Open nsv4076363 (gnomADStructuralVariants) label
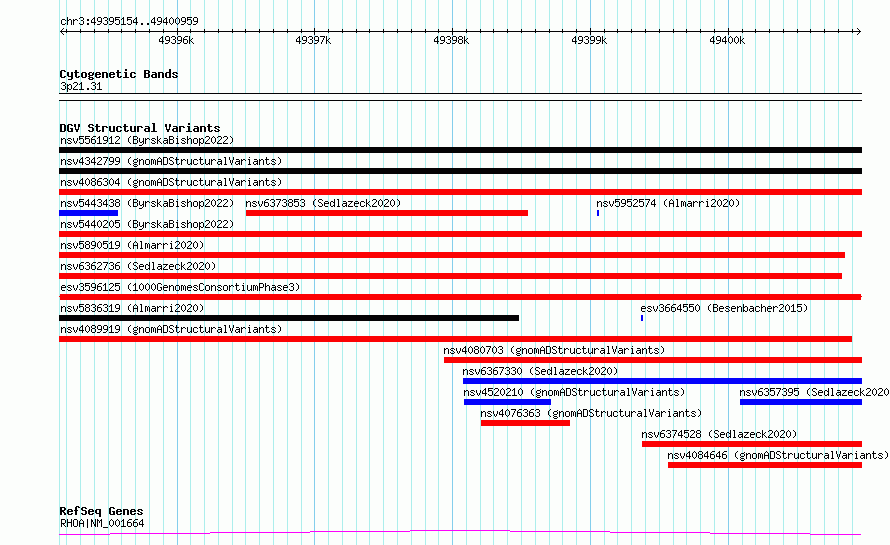 (x=591, y=413)
